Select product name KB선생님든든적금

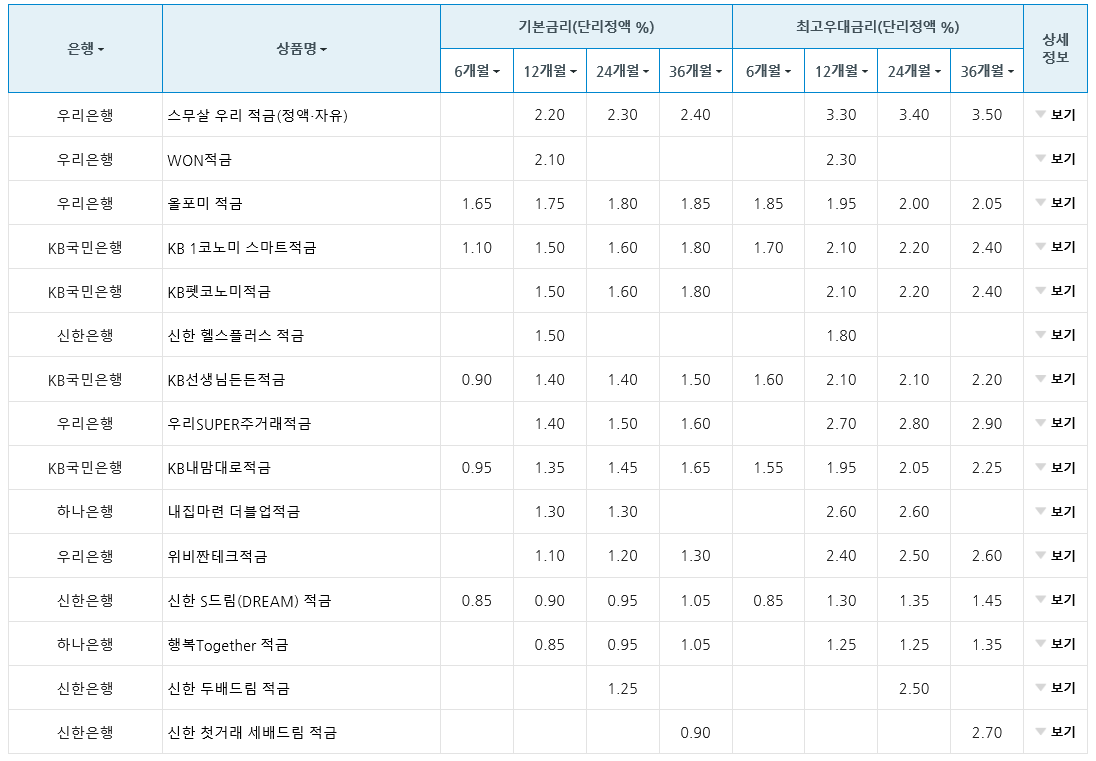point(226,379)
